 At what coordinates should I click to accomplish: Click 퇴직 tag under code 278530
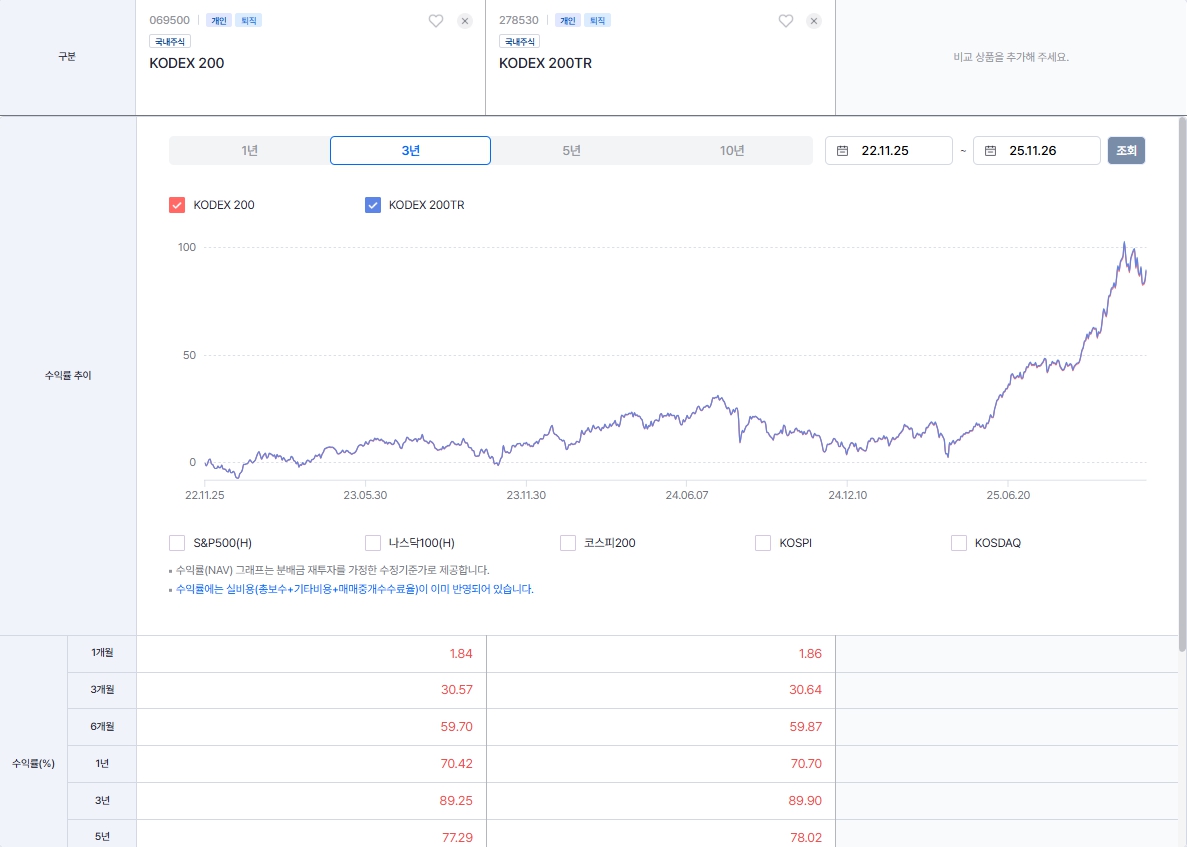coord(598,20)
